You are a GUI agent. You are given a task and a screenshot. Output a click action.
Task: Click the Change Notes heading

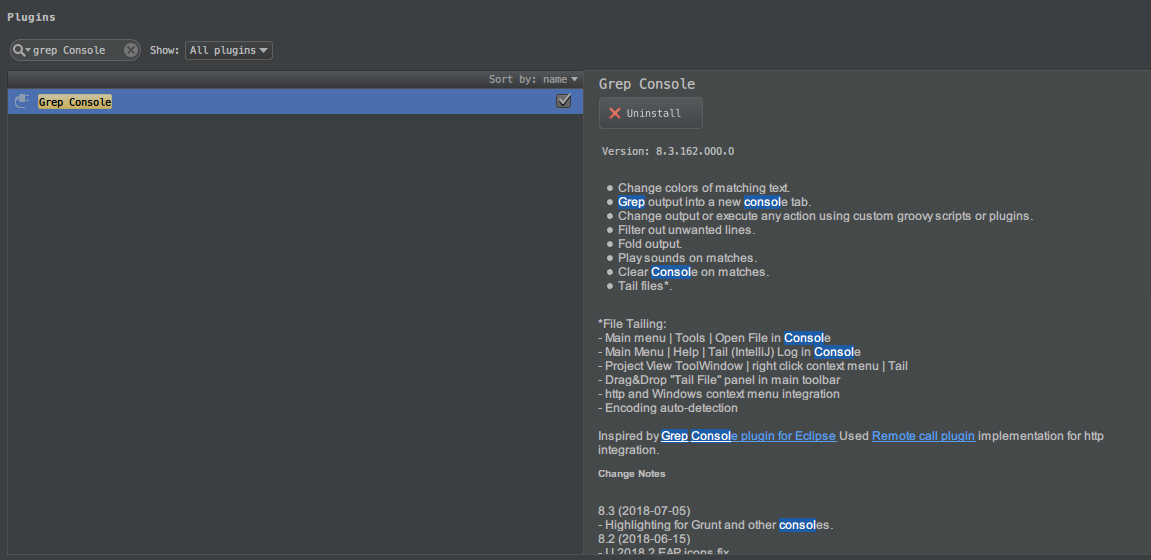pos(631,474)
